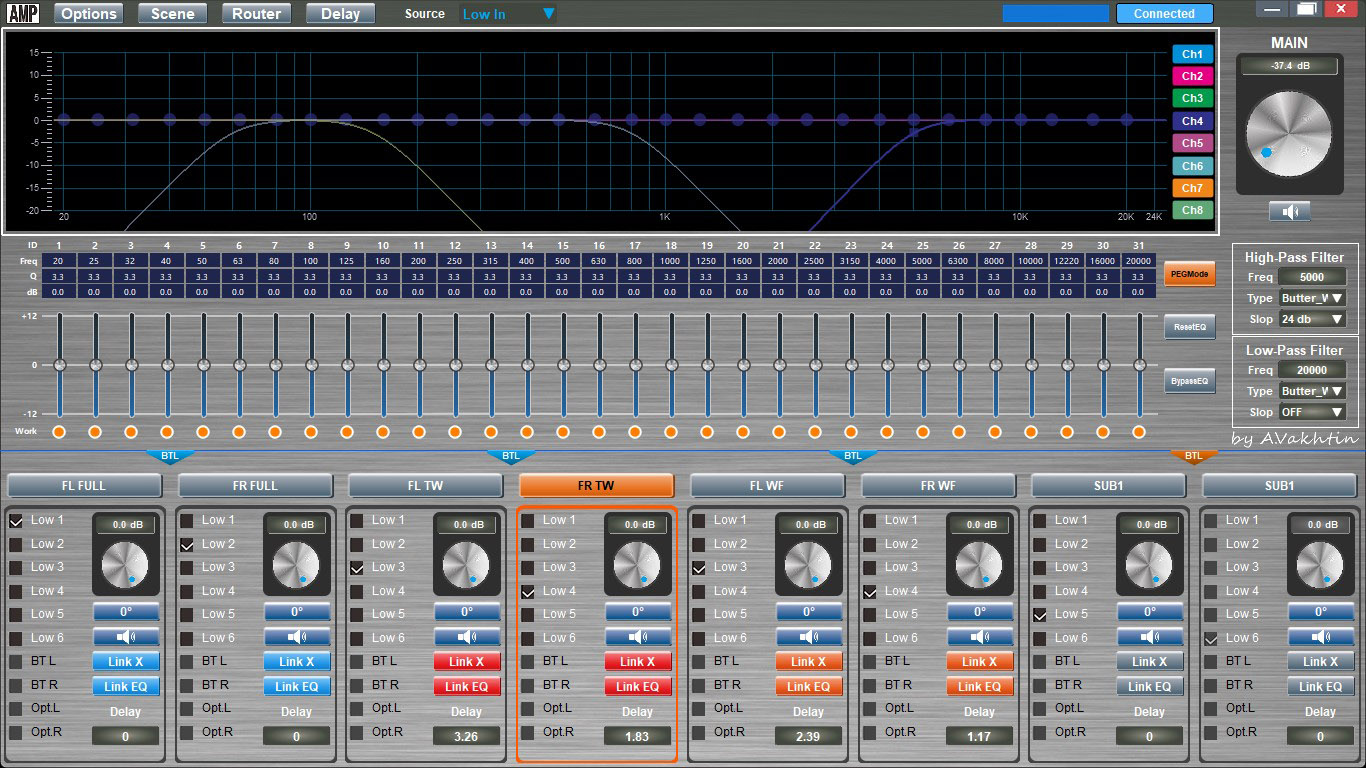Click the BypassEQ button
This screenshot has width=1366, height=768.
pos(1190,381)
